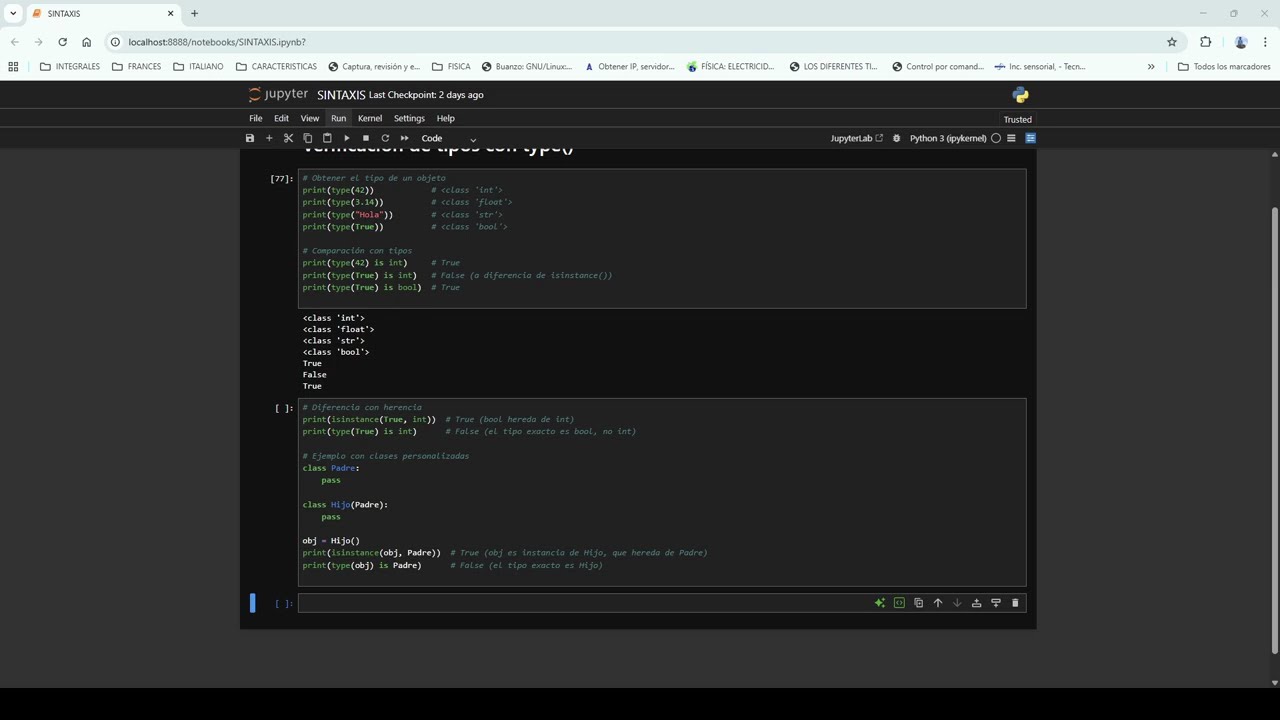The image size is (1280, 720).
Task: Open the Edit menu
Action: (281, 118)
